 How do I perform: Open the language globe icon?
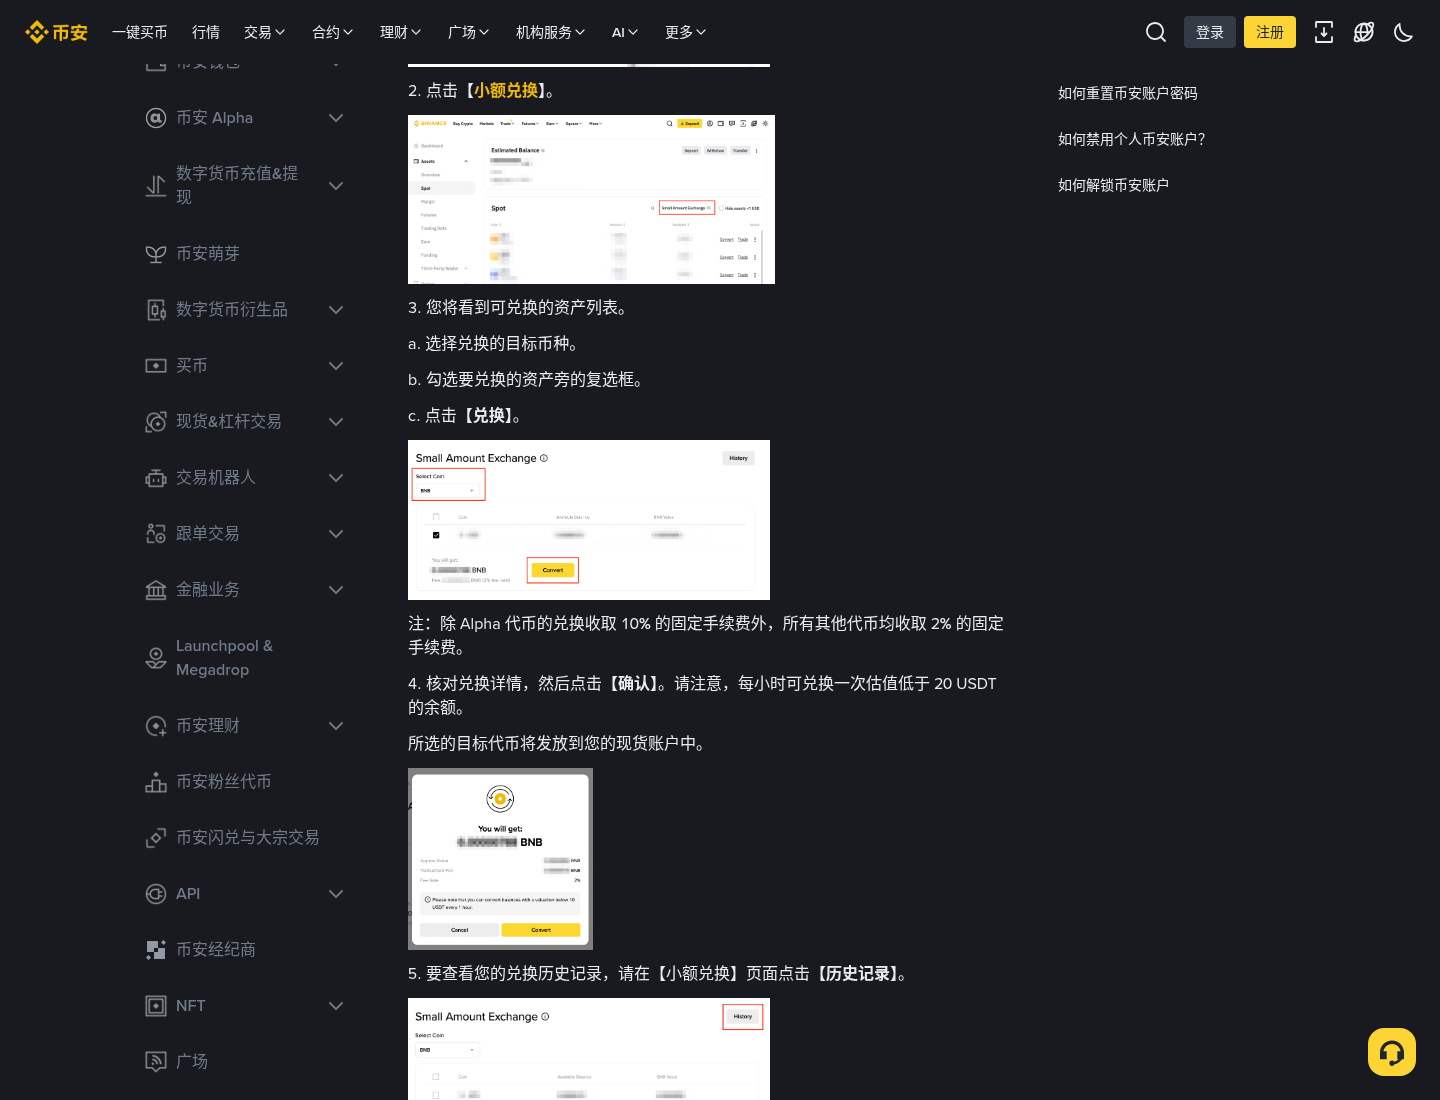point(1364,32)
